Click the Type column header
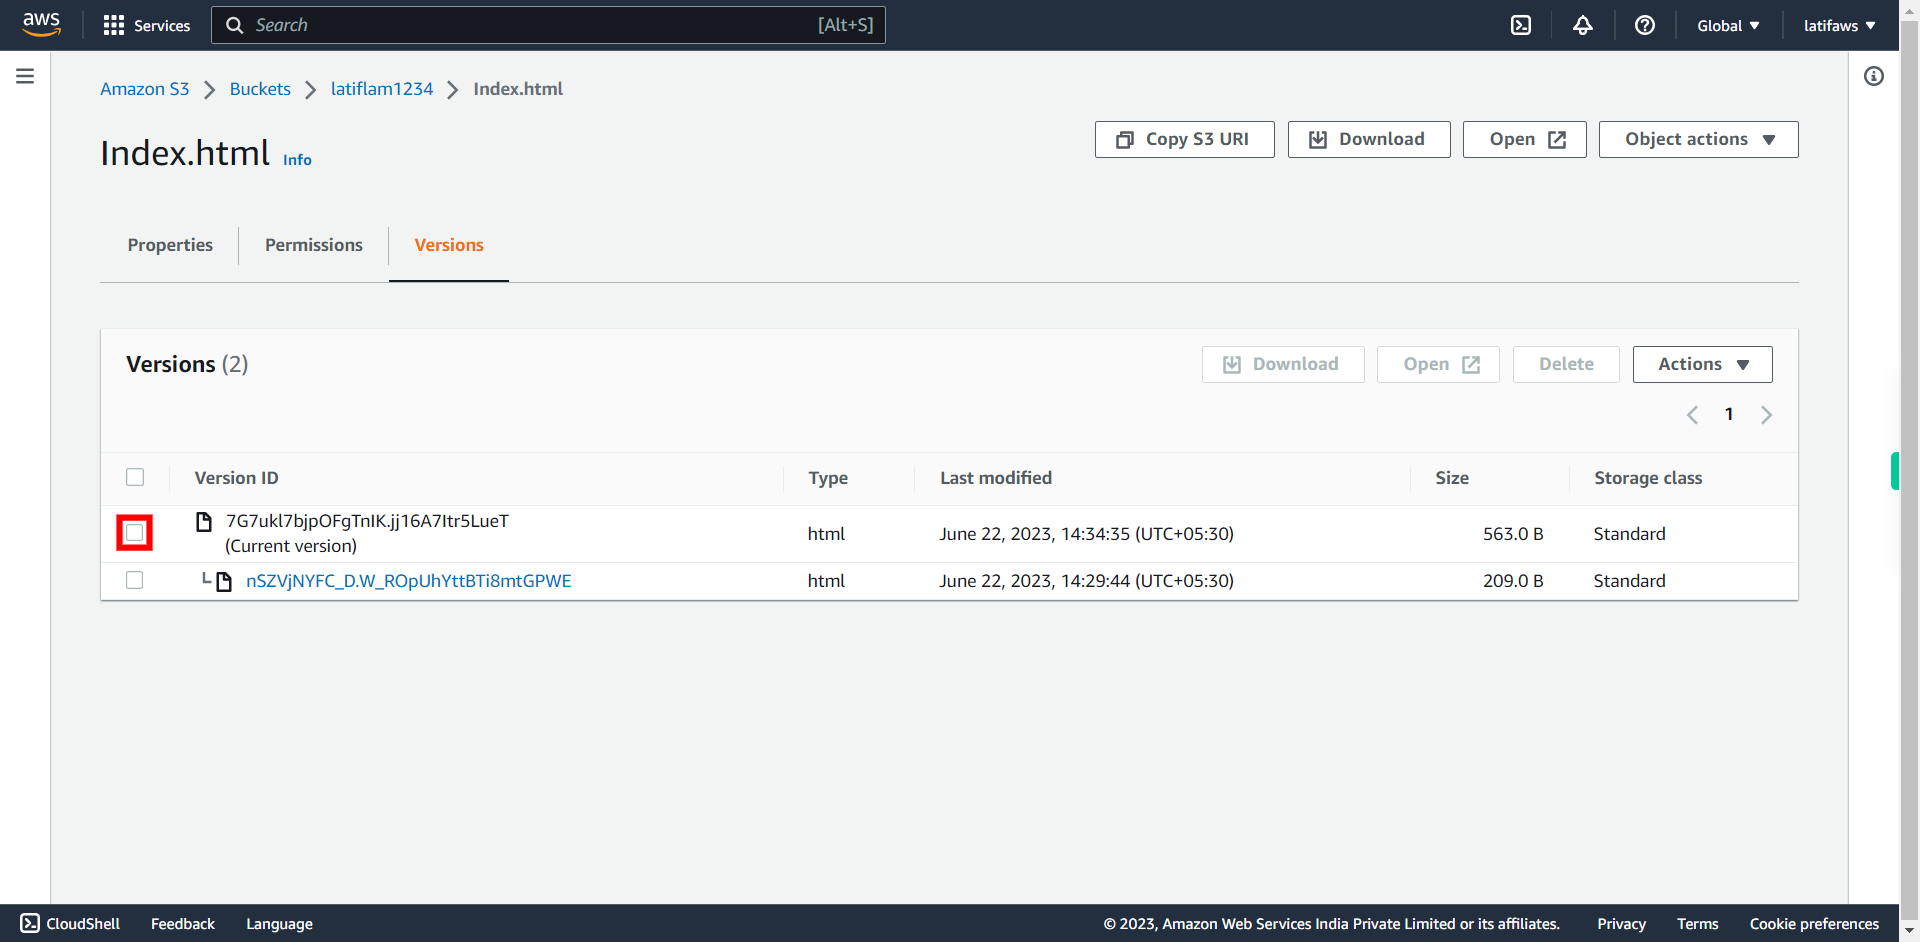 pos(828,478)
